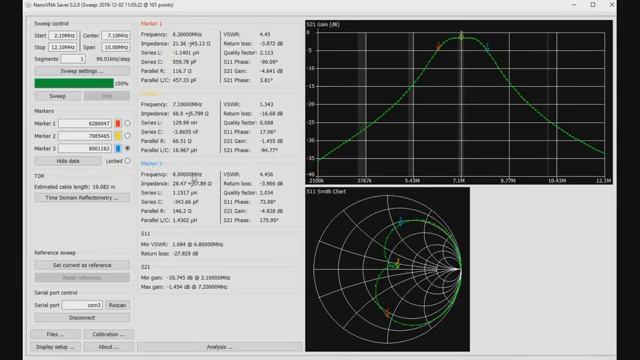Click the greyed Stop sweep button

pyautogui.click(x=107, y=96)
